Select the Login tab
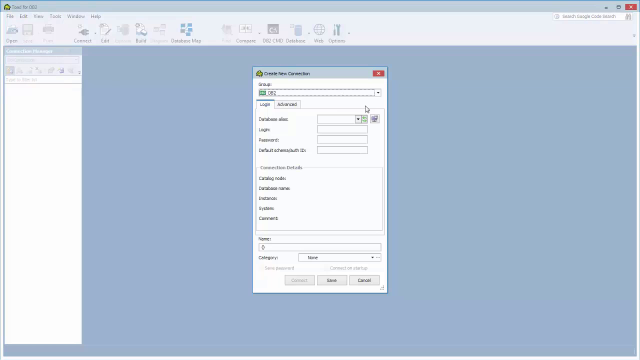This screenshot has height=360, width=640. [265, 104]
